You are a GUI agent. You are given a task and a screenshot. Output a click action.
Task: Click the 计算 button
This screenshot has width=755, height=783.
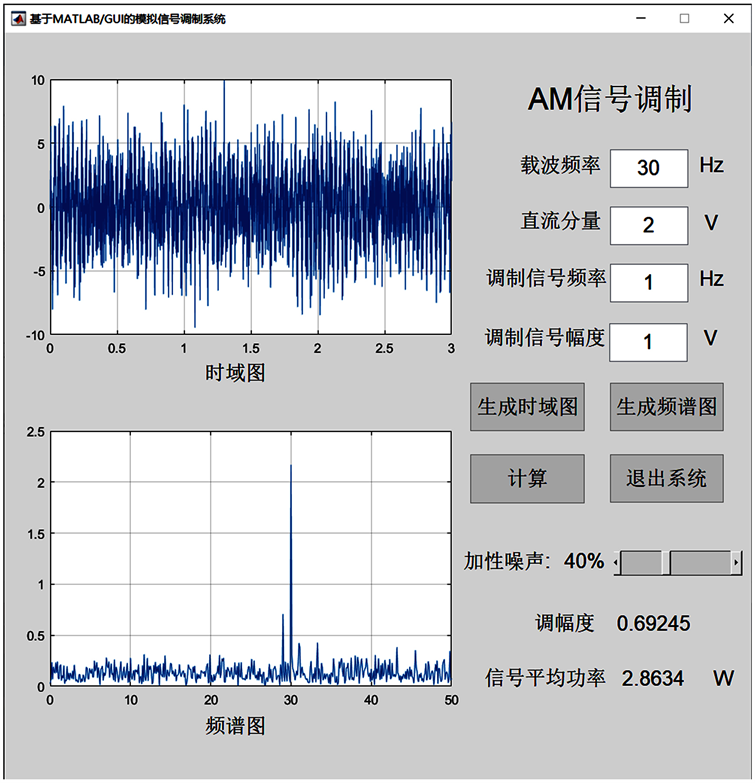pyautogui.click(x=527, y=479)
